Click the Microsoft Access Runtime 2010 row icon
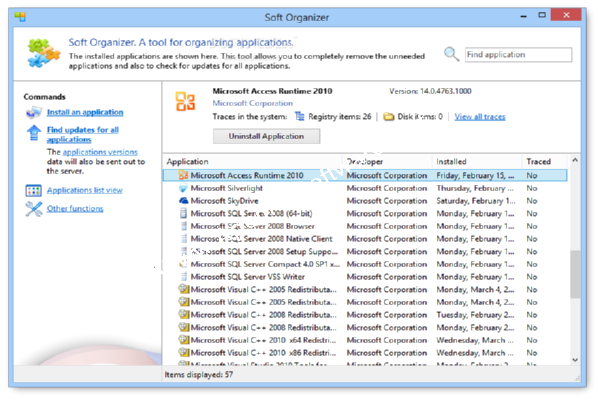 pos(183,175)
